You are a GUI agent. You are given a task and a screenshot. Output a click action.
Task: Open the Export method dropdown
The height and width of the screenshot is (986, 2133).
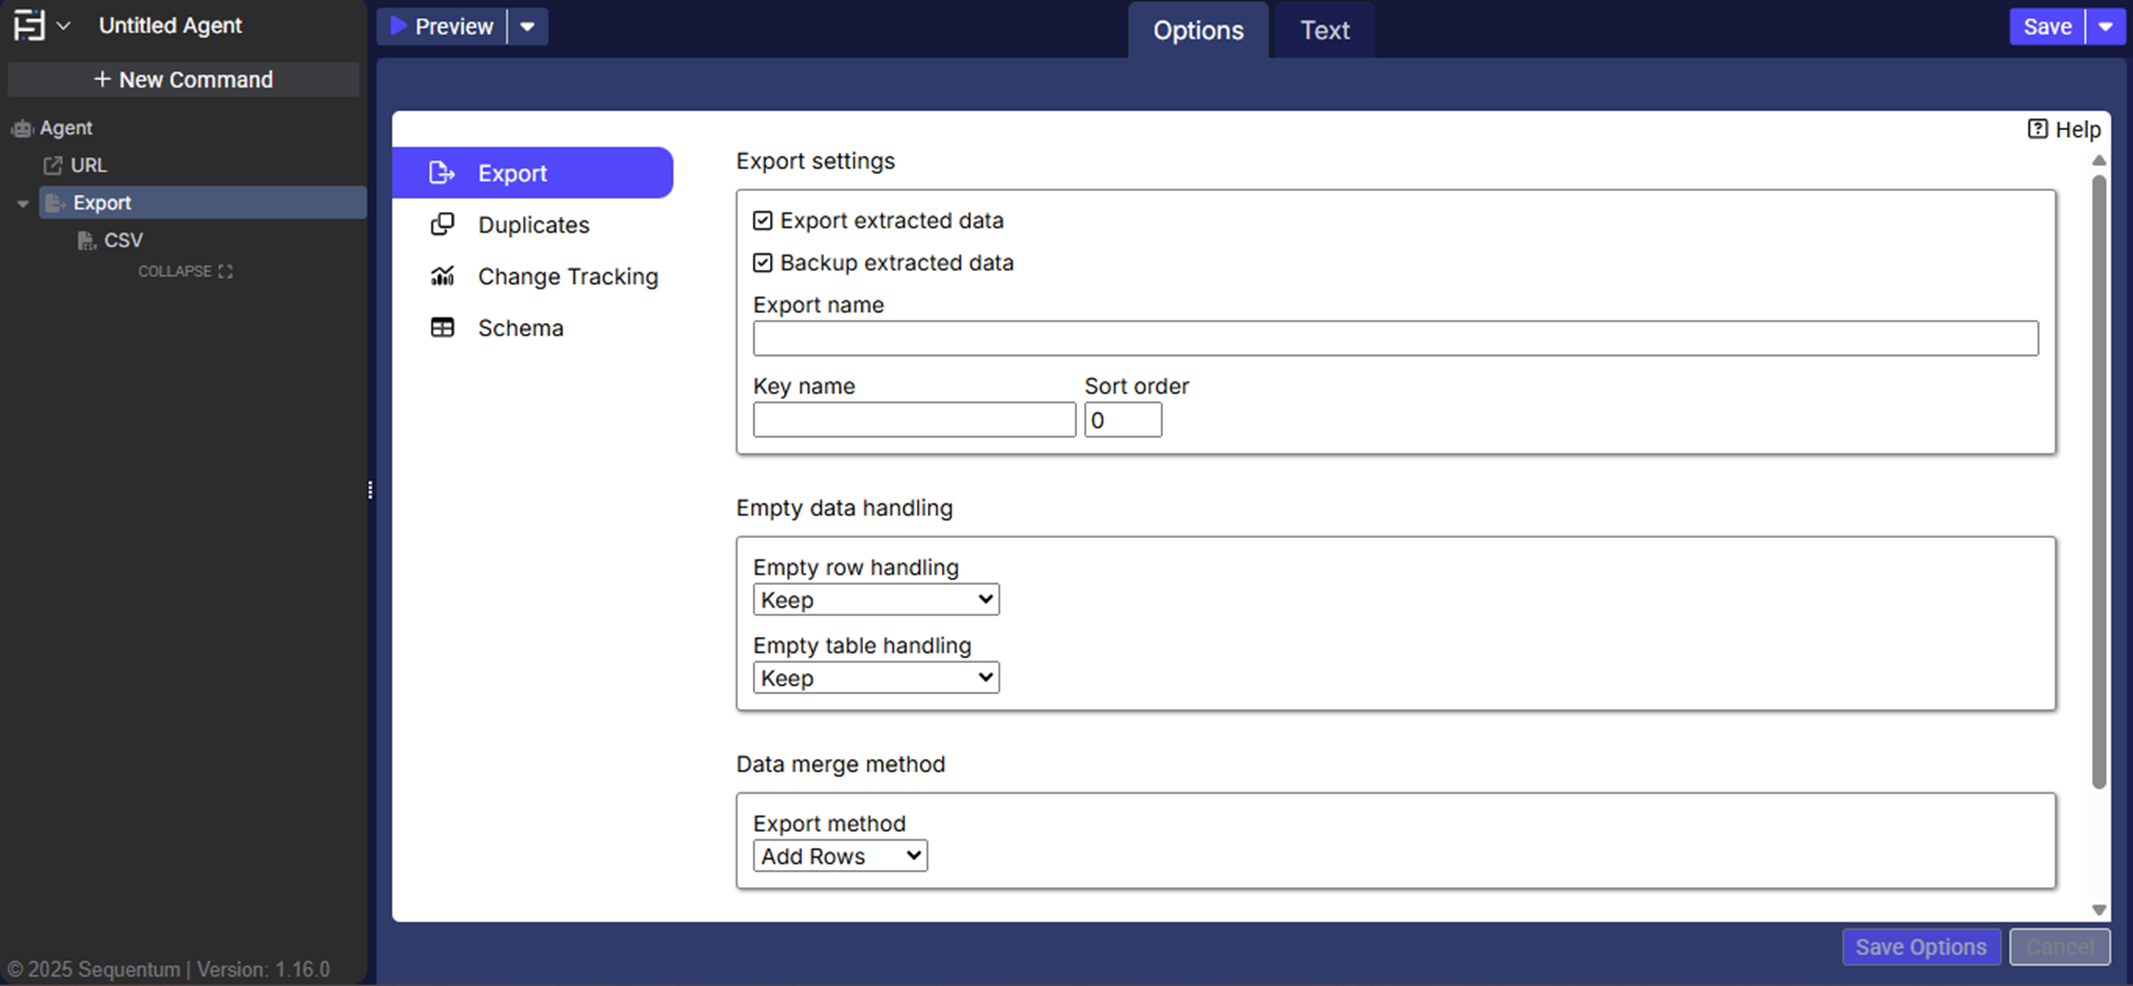click(x=839, y=856)
